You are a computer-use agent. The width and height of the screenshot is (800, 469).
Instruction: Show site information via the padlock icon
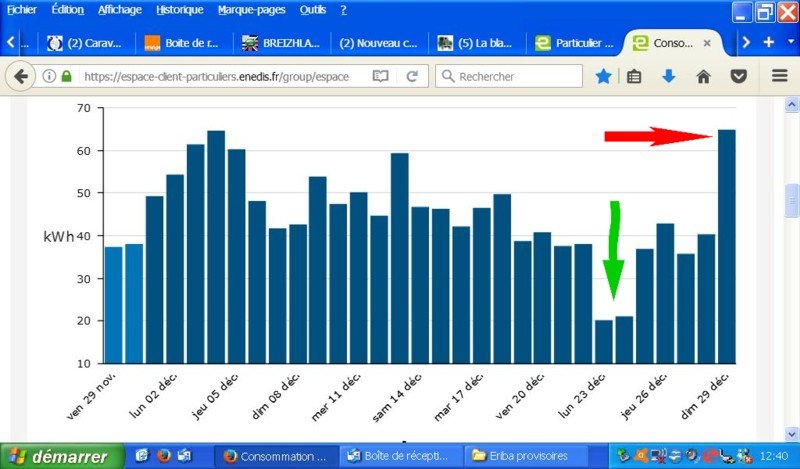[x=67, y=76]
